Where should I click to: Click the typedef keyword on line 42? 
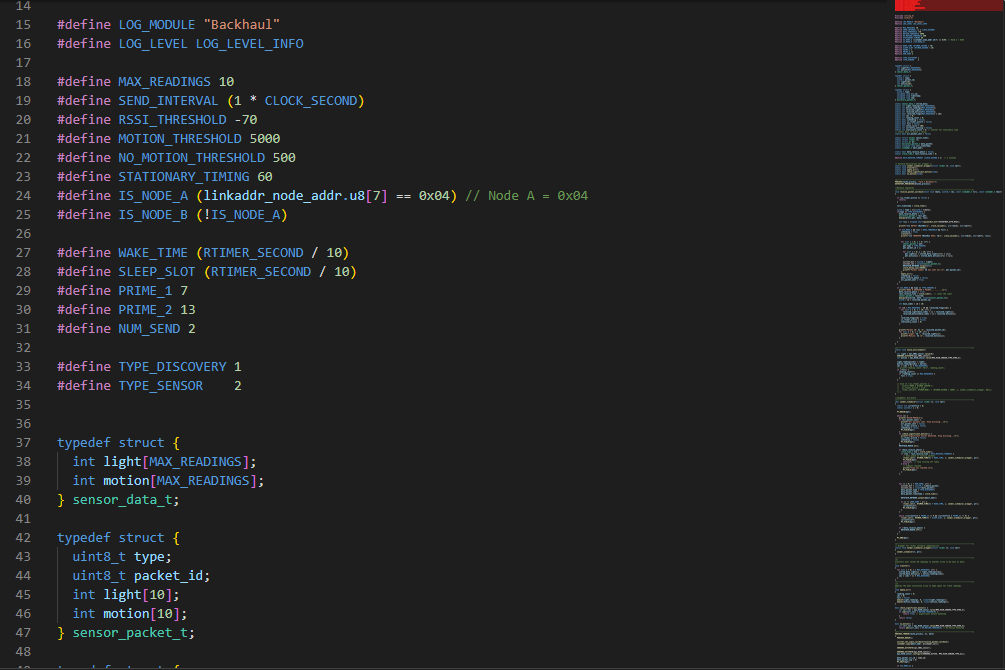tap(84, 537)
